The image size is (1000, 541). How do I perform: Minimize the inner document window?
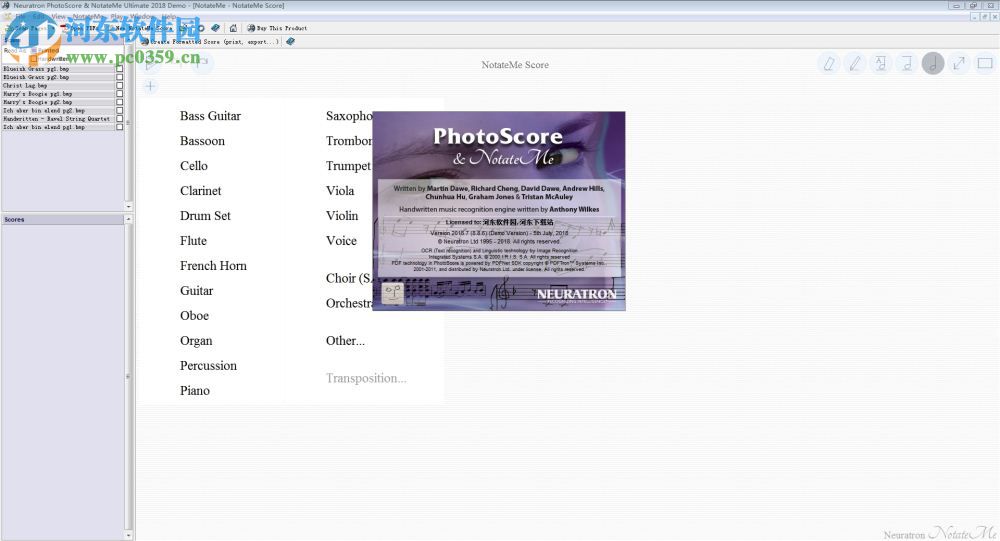975,17
